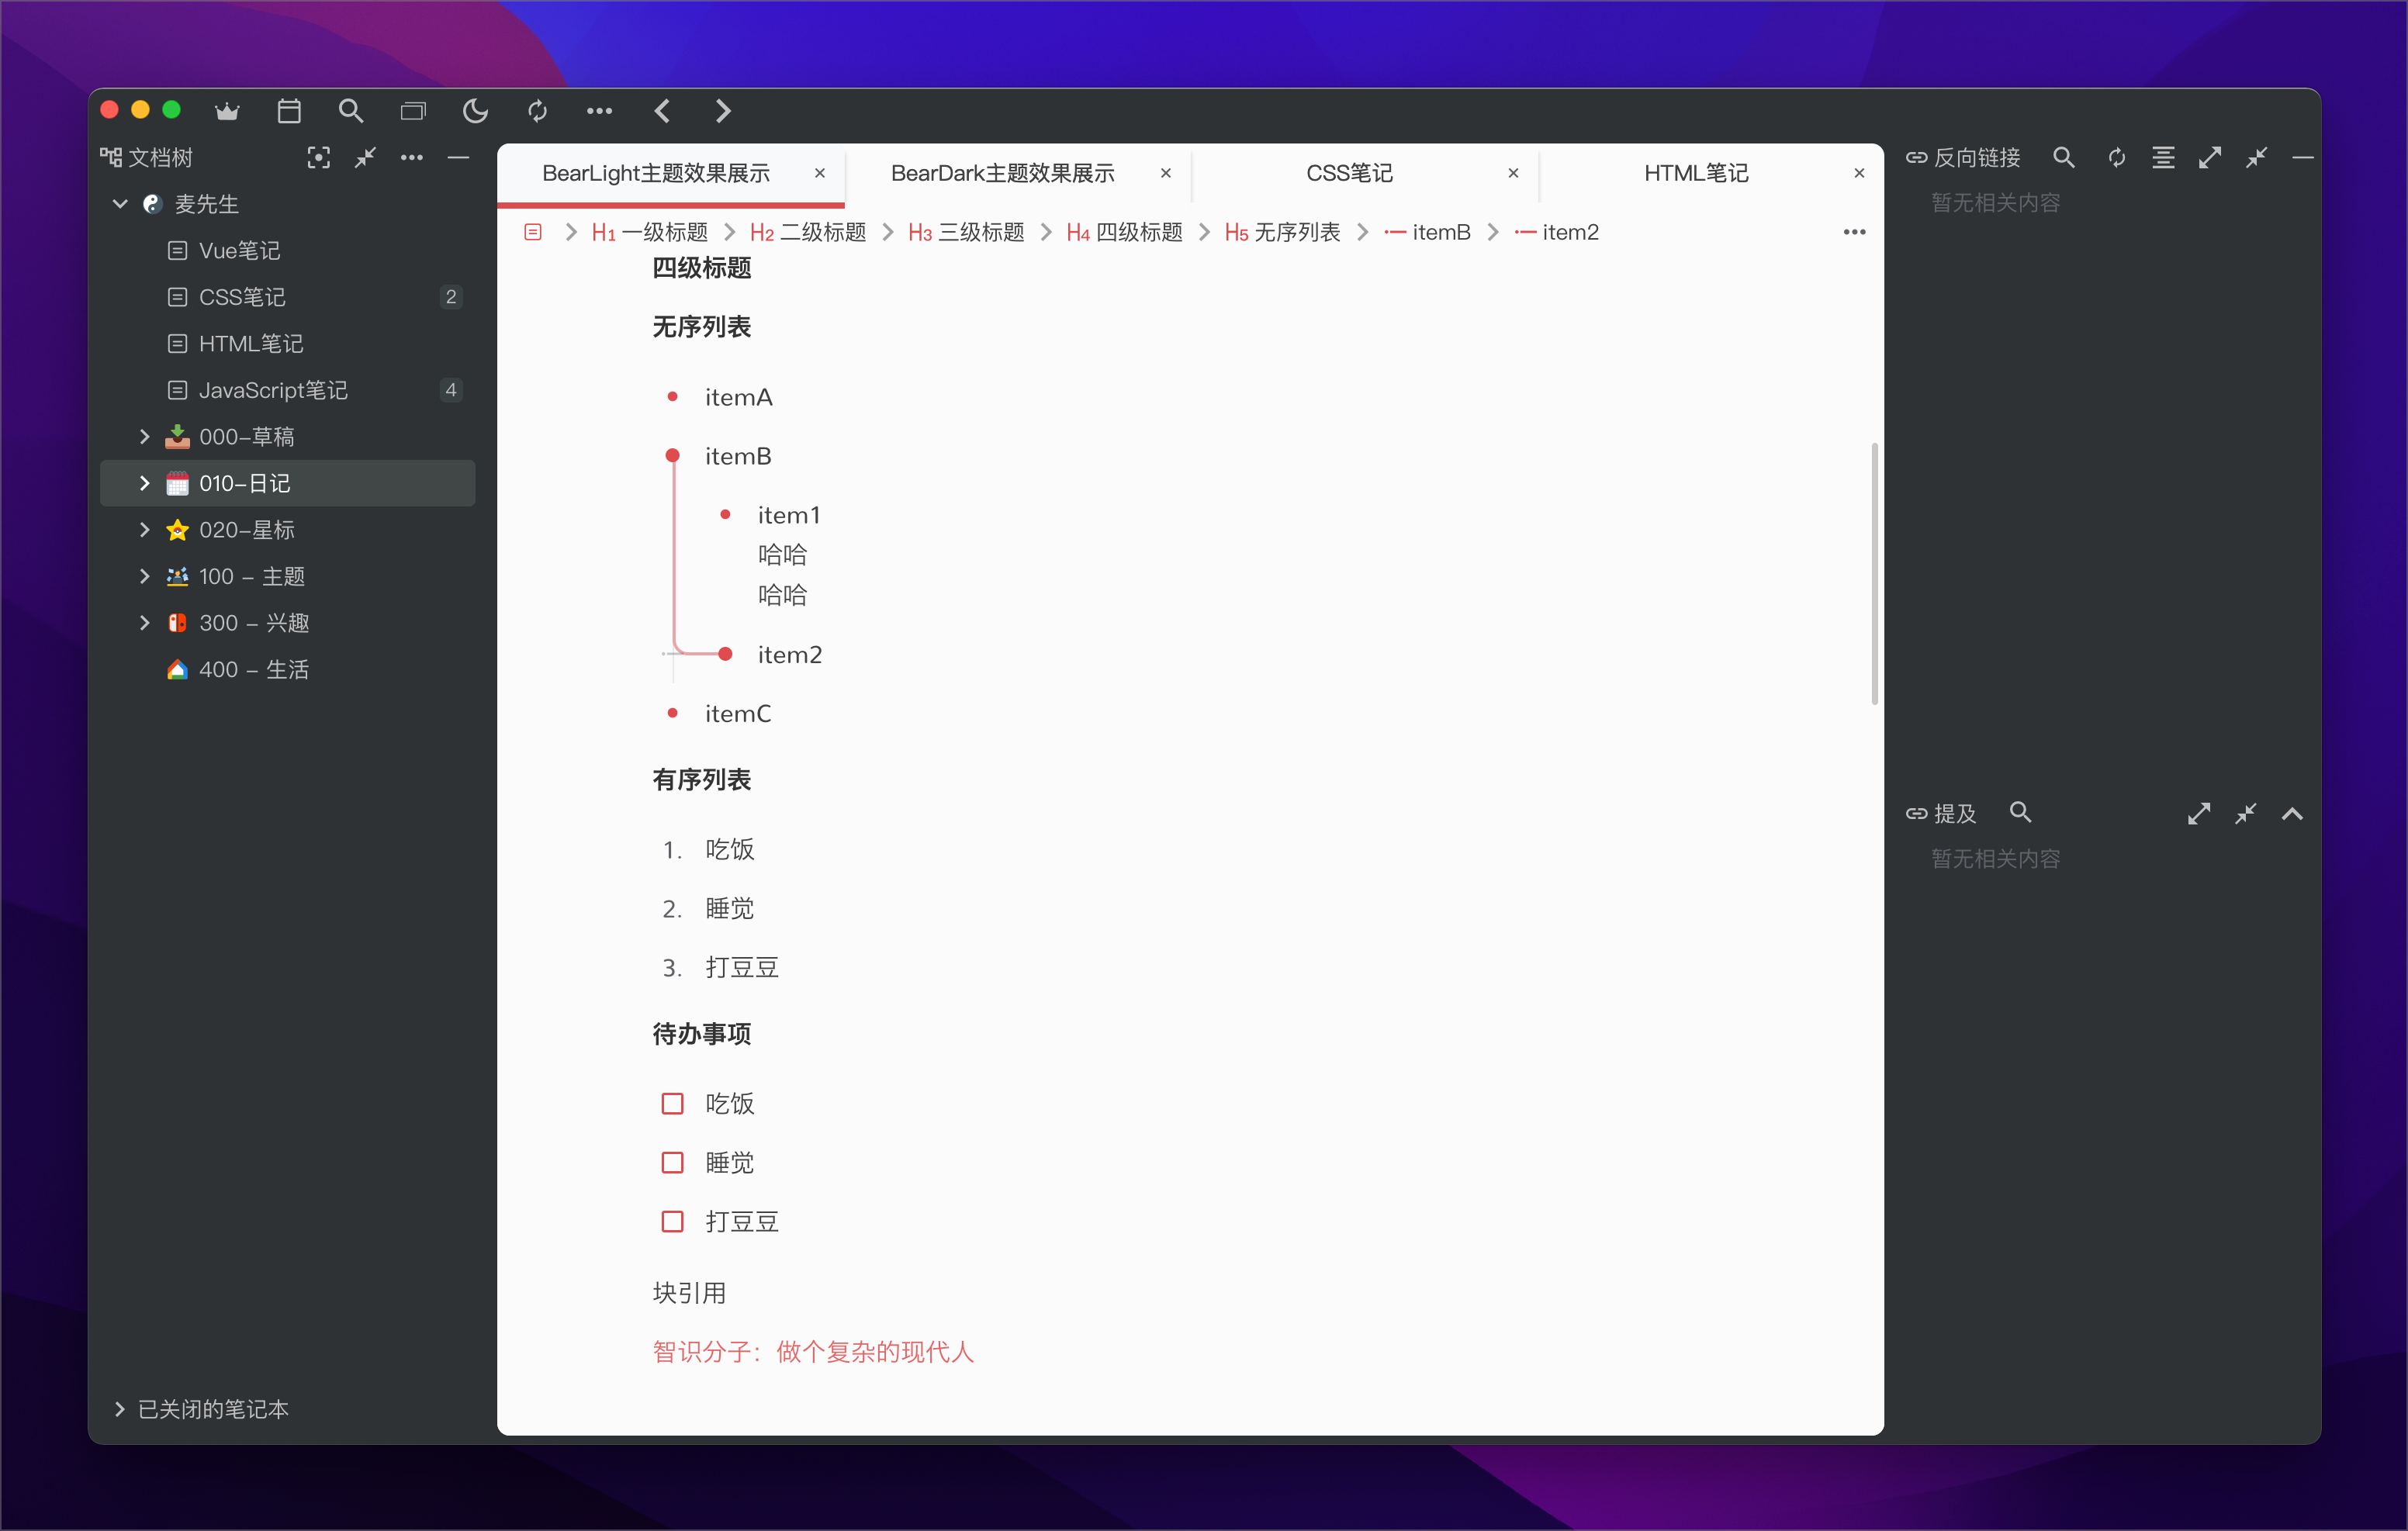Expand the closed notebooks section
Viewport: 2408px width, 1531px height.
click(x=120, y=1409)
